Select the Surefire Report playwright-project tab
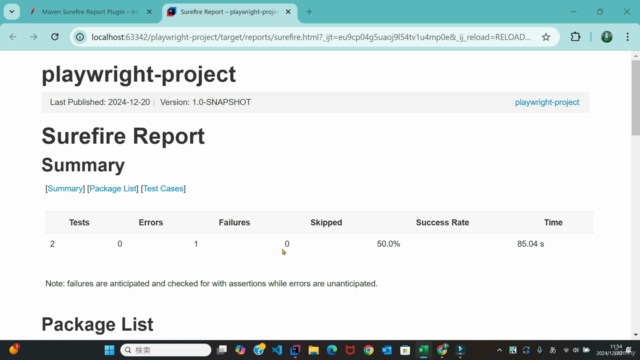 229,12
